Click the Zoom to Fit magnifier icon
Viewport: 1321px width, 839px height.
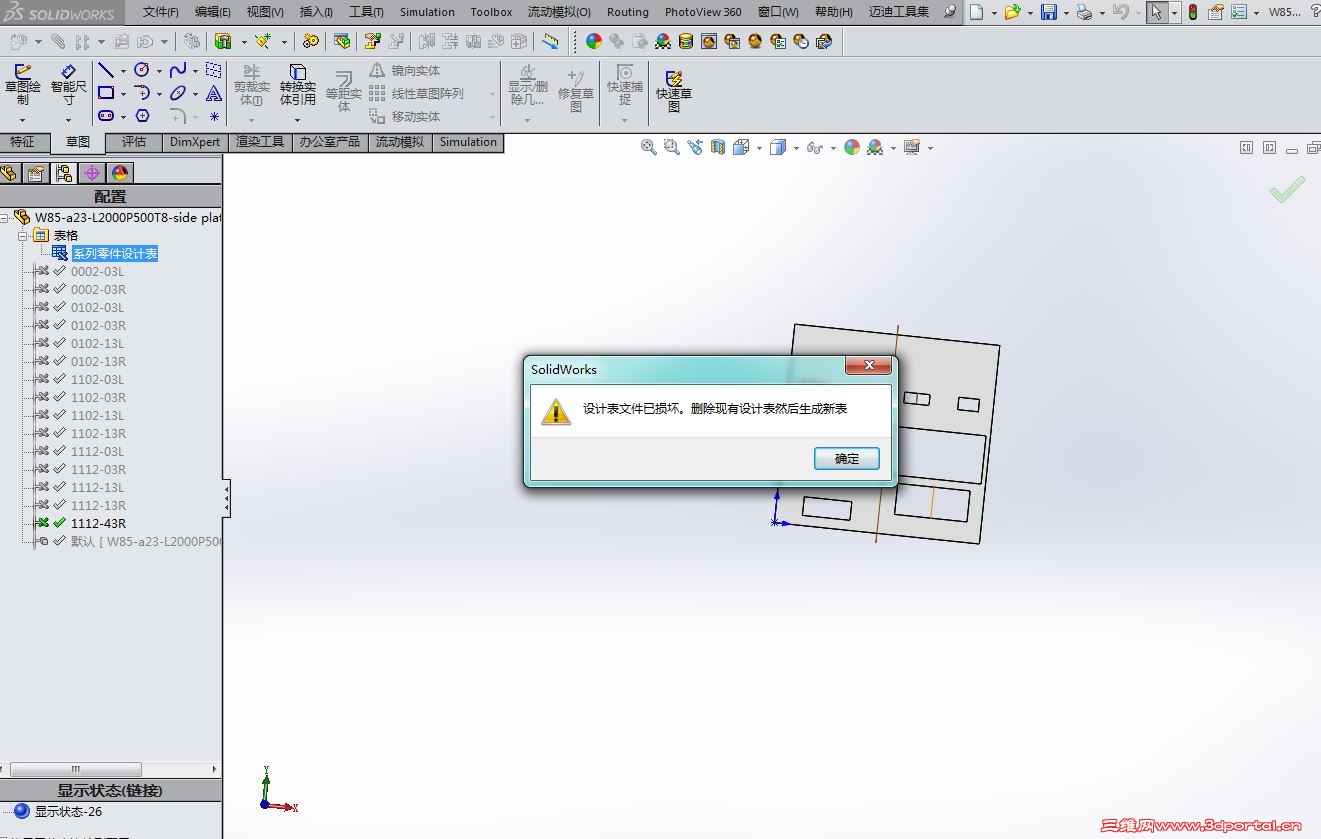click(x=648, y=147)
